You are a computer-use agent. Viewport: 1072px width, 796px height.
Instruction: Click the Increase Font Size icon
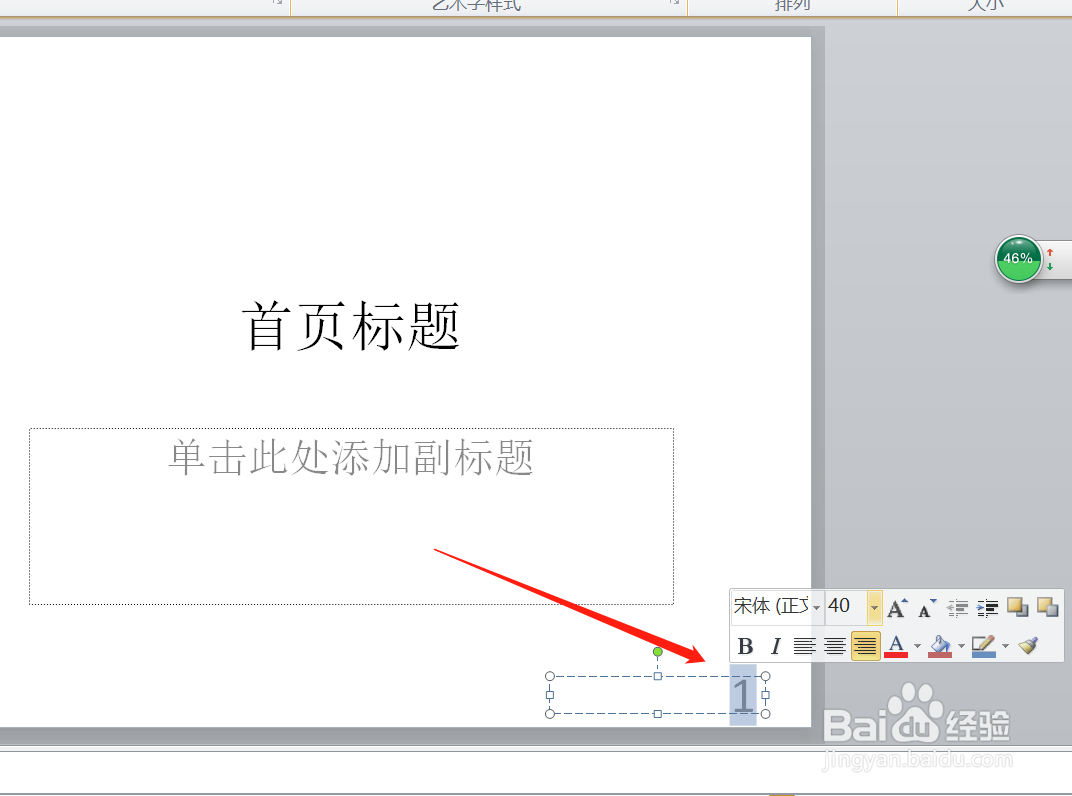coord(896,607)
